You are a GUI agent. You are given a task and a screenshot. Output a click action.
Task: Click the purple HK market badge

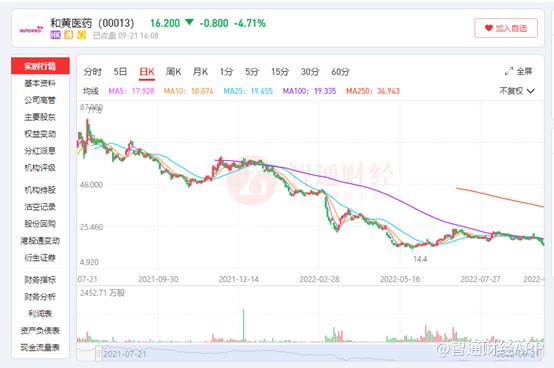tap(55, 35)
